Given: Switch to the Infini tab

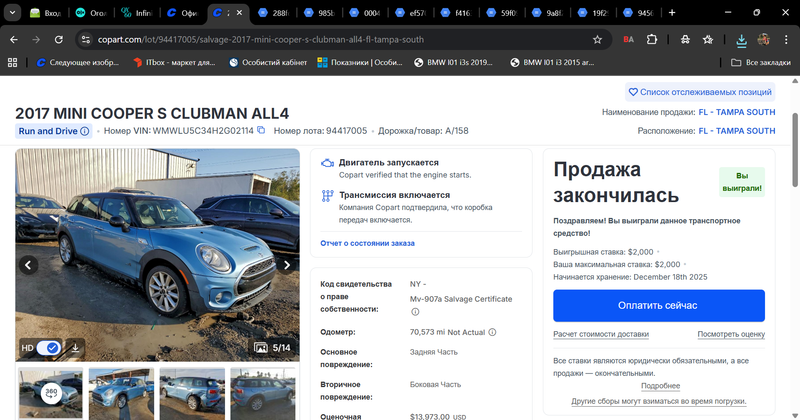Looking at the screenshot, I should (x=137, y=13).
